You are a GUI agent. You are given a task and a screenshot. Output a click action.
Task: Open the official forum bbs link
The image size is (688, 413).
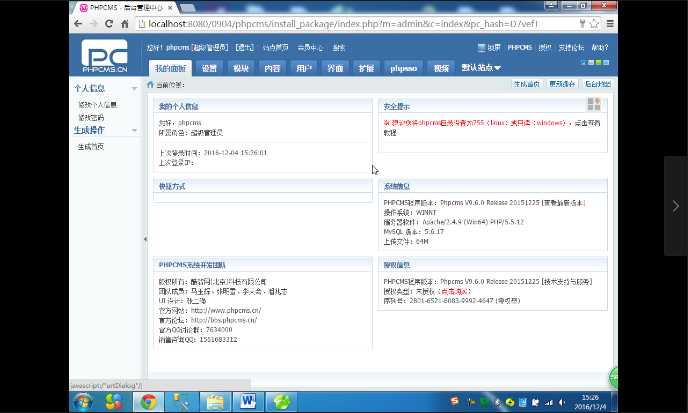[224, 320]
